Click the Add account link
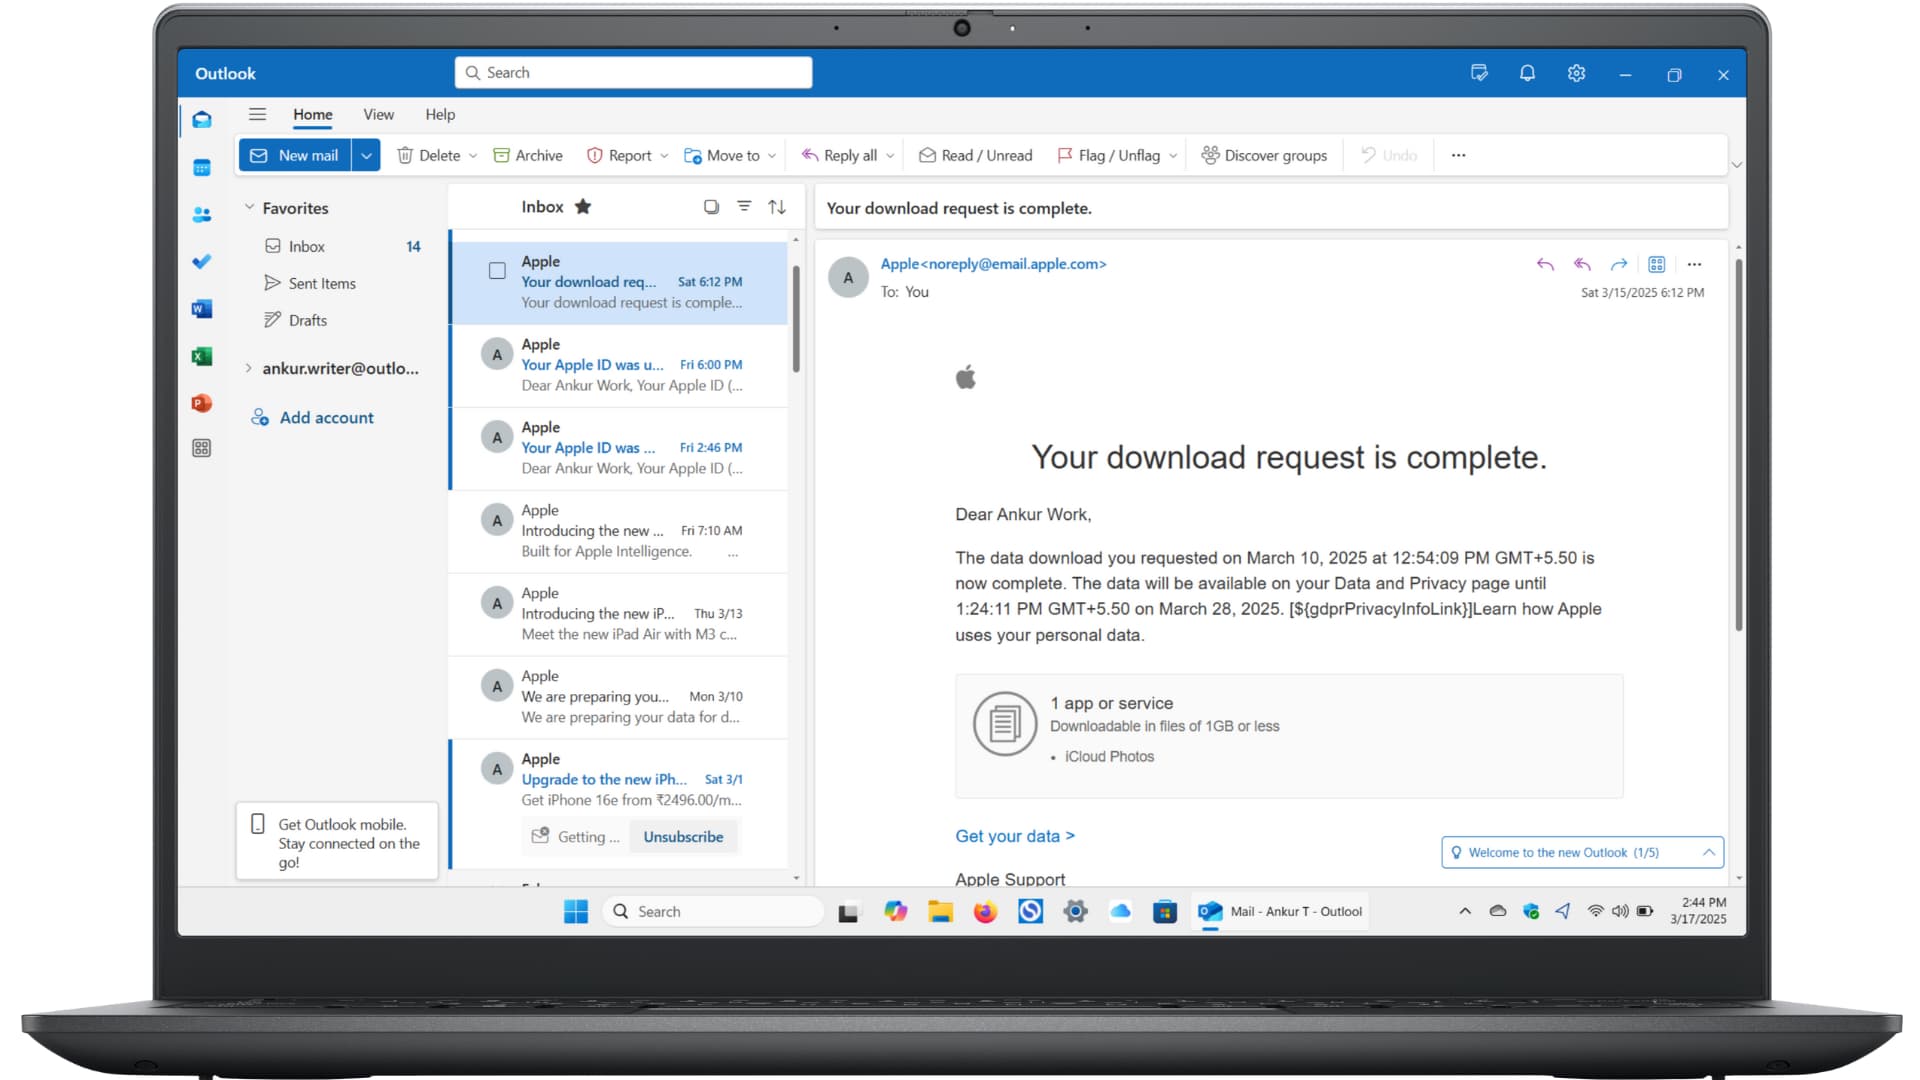The height and width of the screenshot is (1080, 1920). [312, 417]
